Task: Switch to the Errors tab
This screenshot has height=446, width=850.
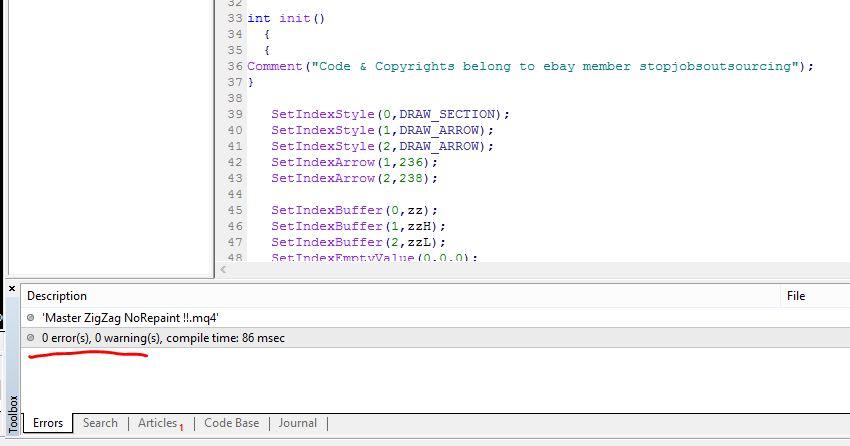Action: coord(48,423)
